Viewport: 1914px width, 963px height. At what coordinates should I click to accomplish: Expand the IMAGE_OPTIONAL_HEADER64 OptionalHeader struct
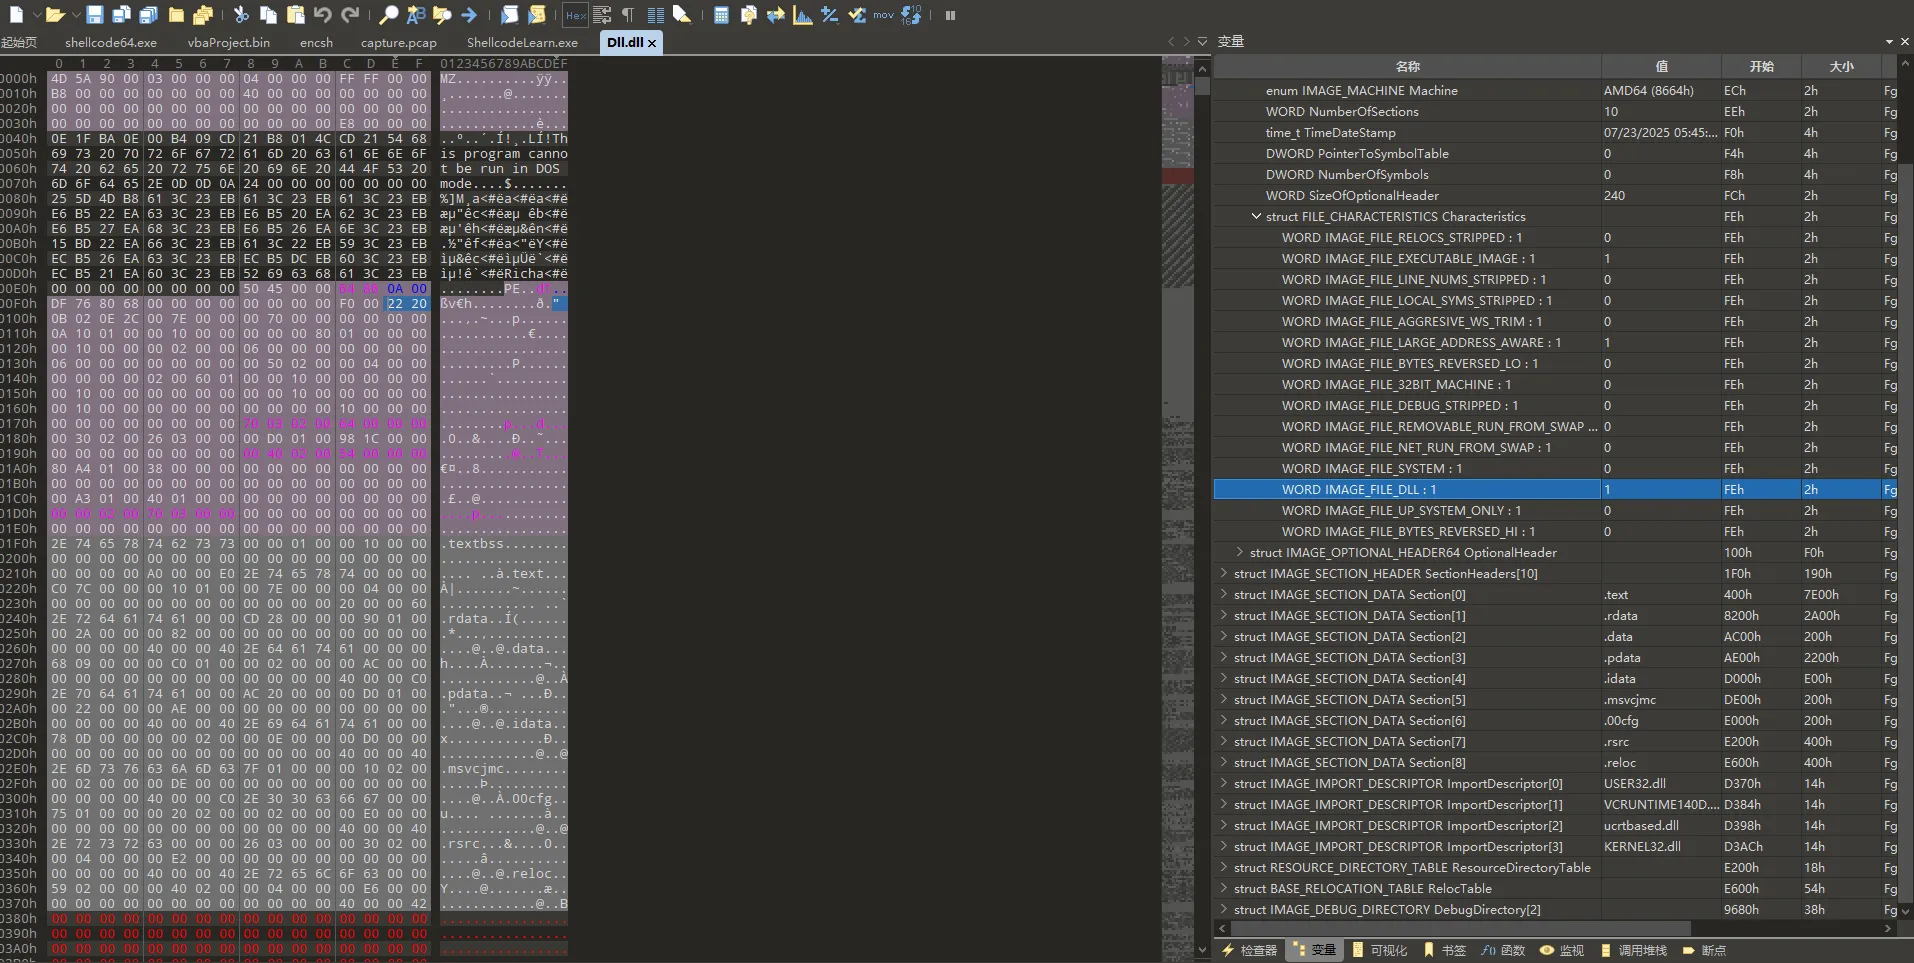point(1239,552)
